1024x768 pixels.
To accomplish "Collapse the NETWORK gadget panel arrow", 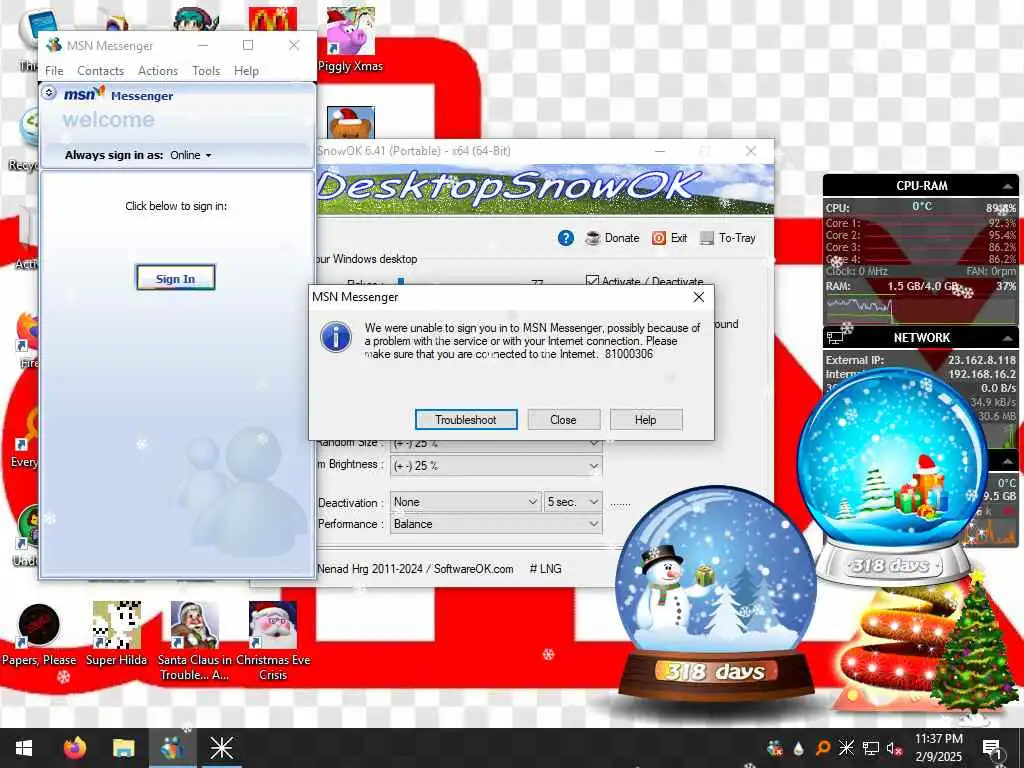I will [x=1007, y=338].
